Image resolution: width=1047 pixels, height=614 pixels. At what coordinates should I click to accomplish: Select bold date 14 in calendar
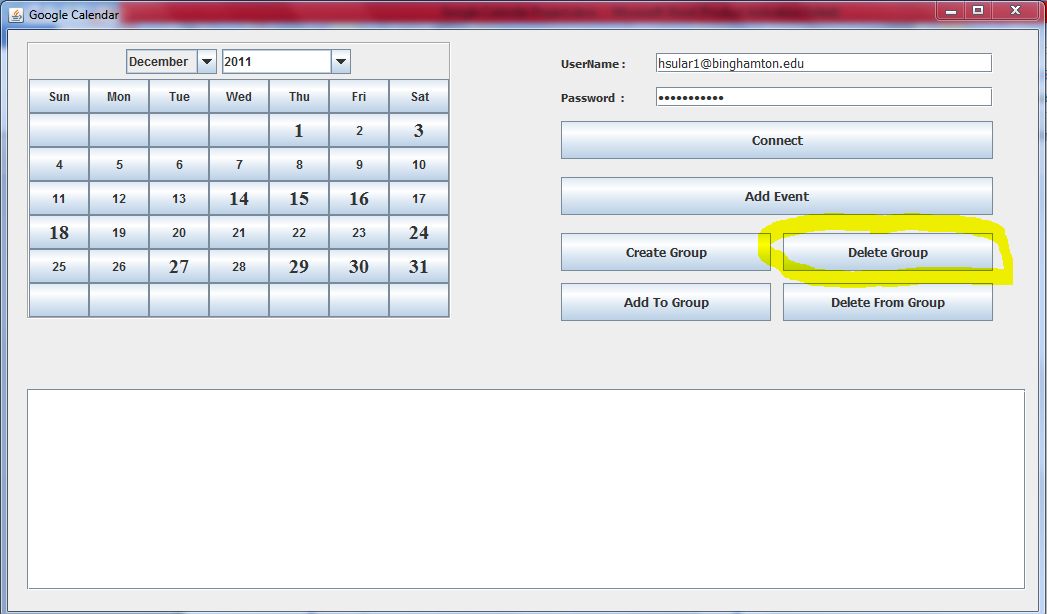pyautogui.click(x=239, y=199)
